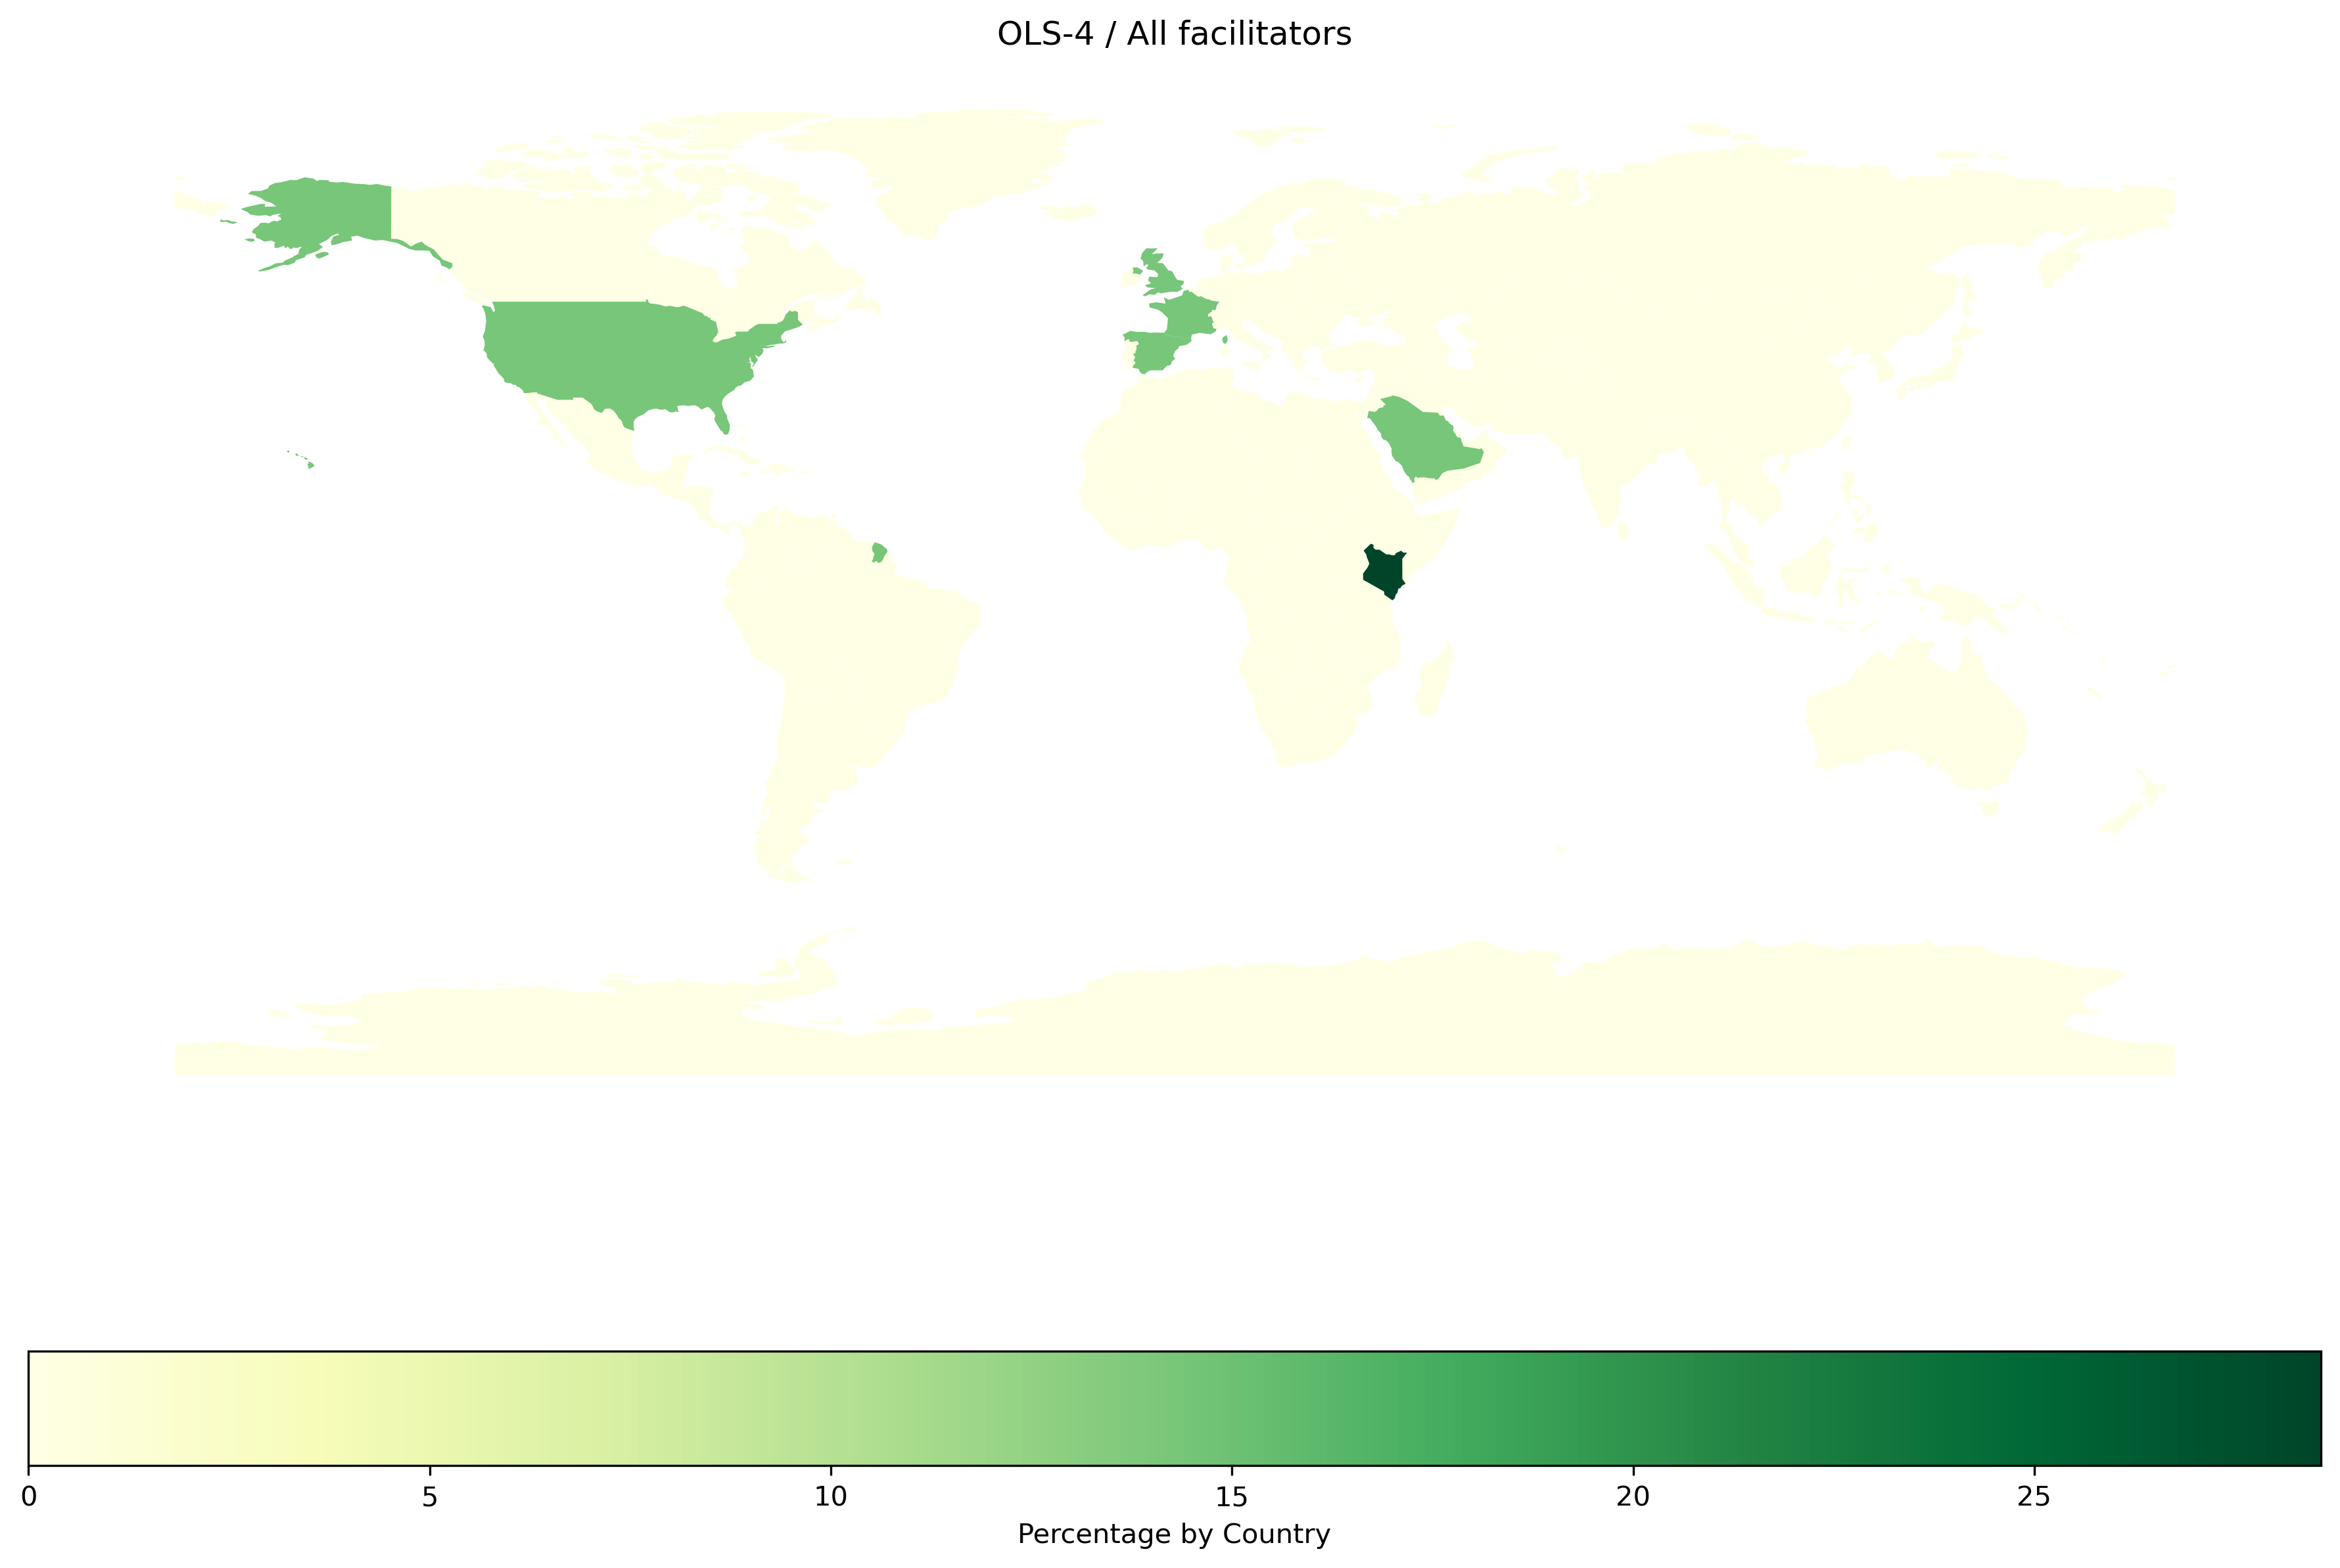Click the colorbar tick label '5'
Image resolution: width=2340 pixels, height=1568 pixels.
(x=430, y=1497)
